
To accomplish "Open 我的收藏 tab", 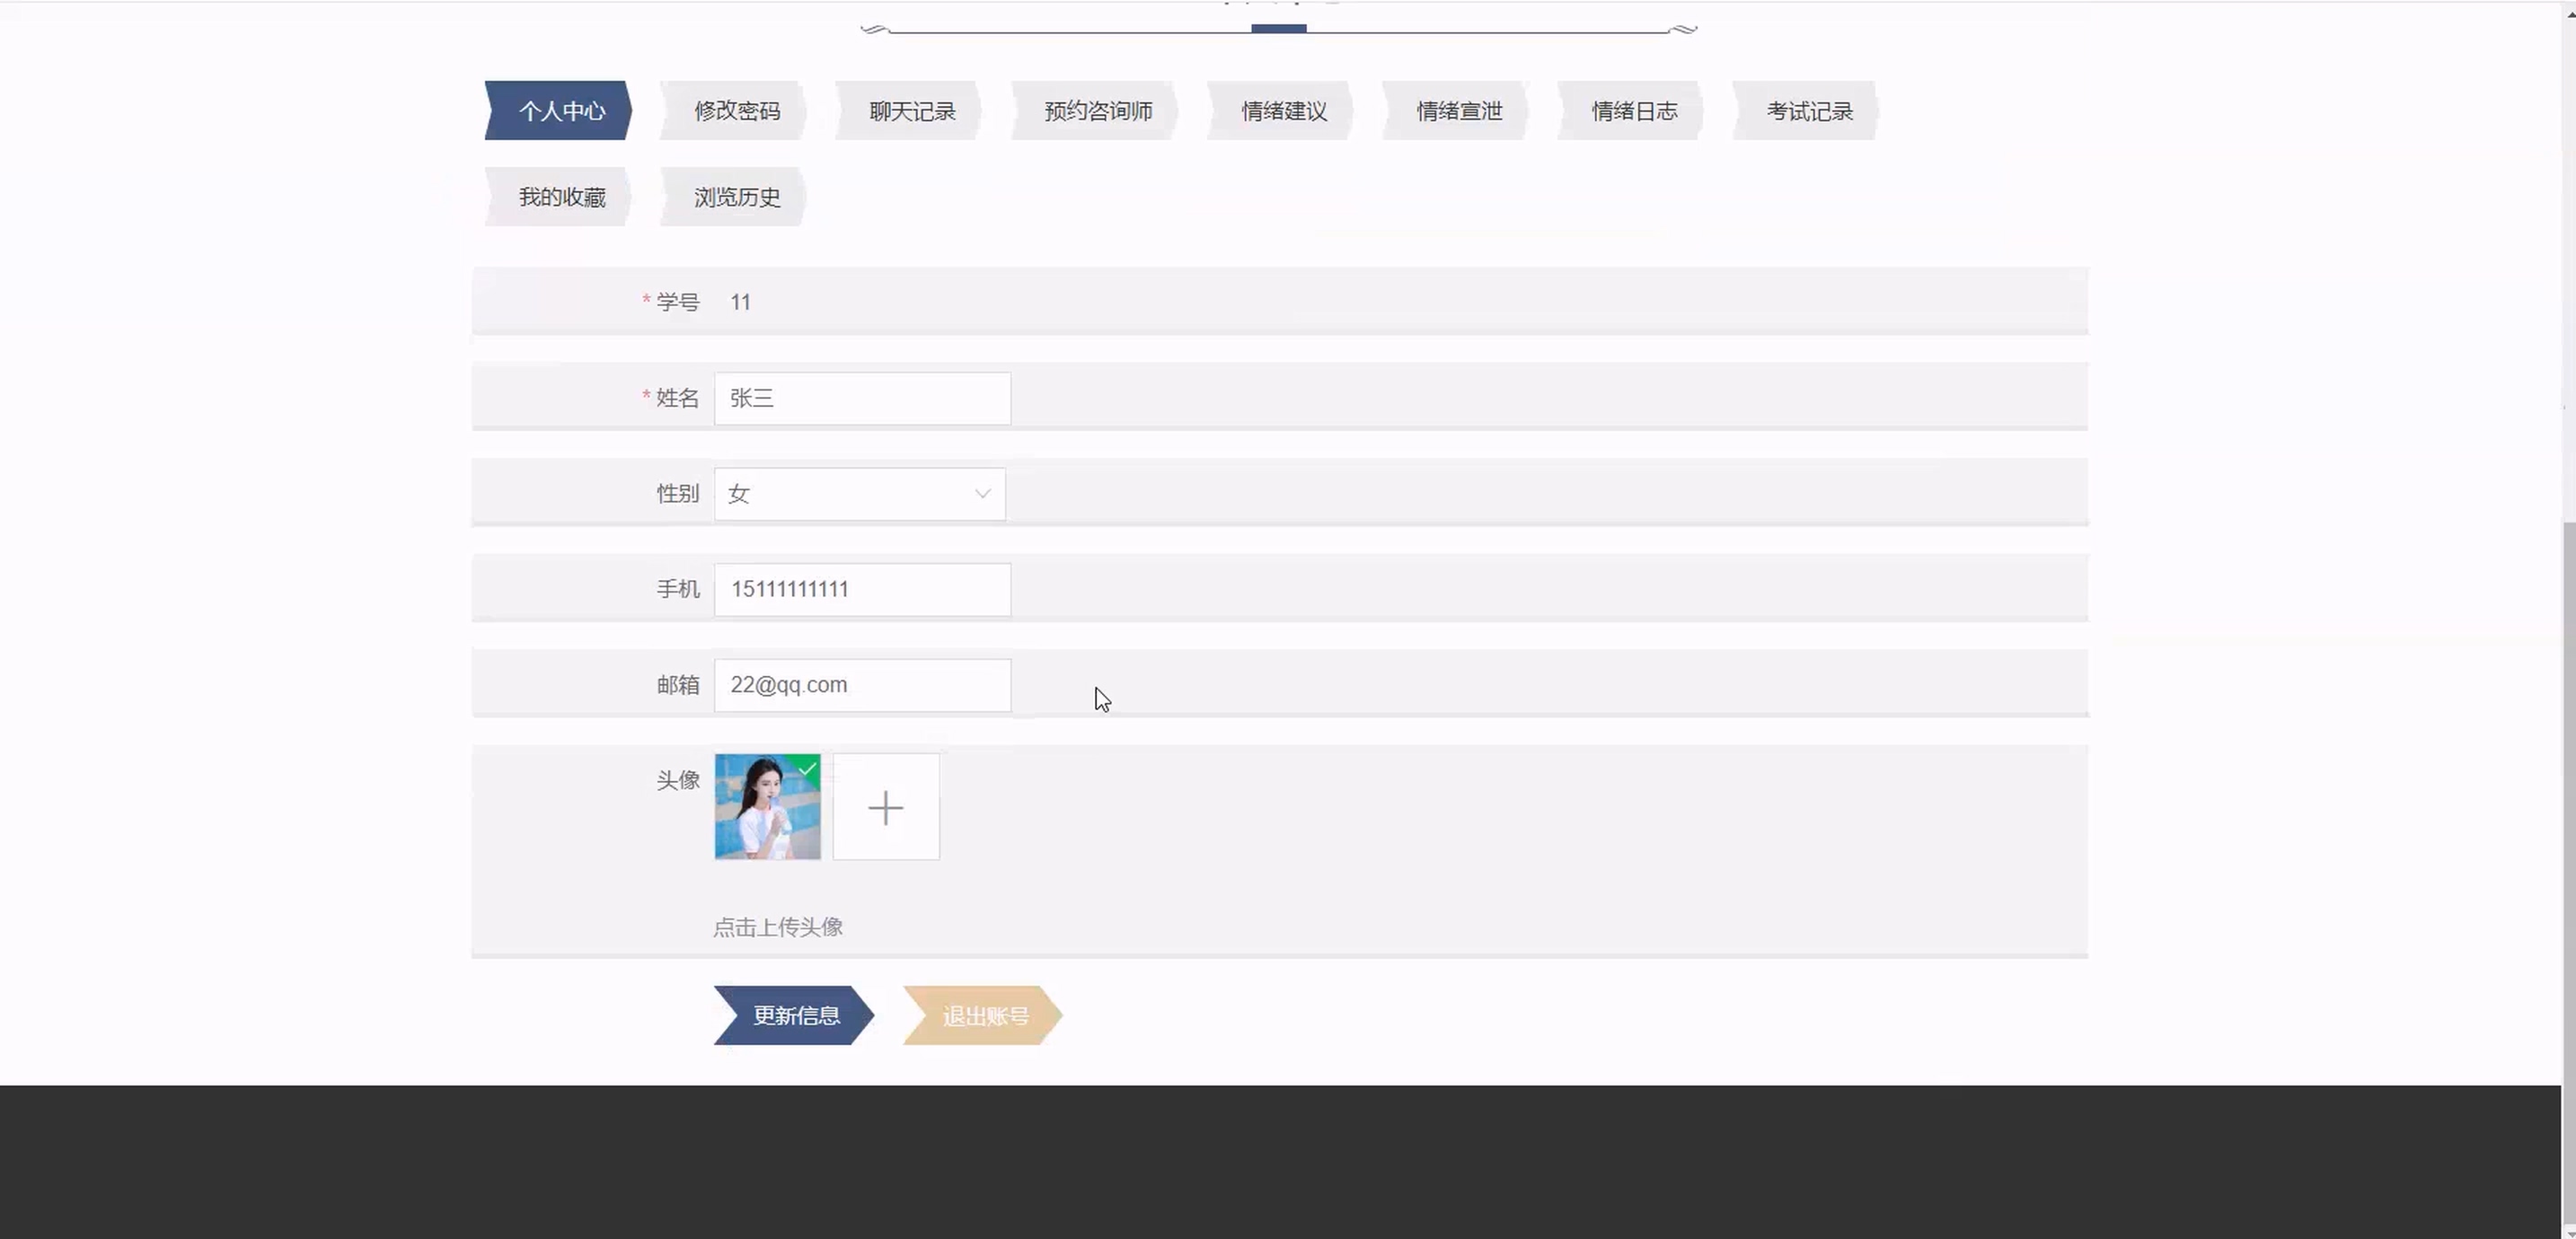I will point(561,197).
